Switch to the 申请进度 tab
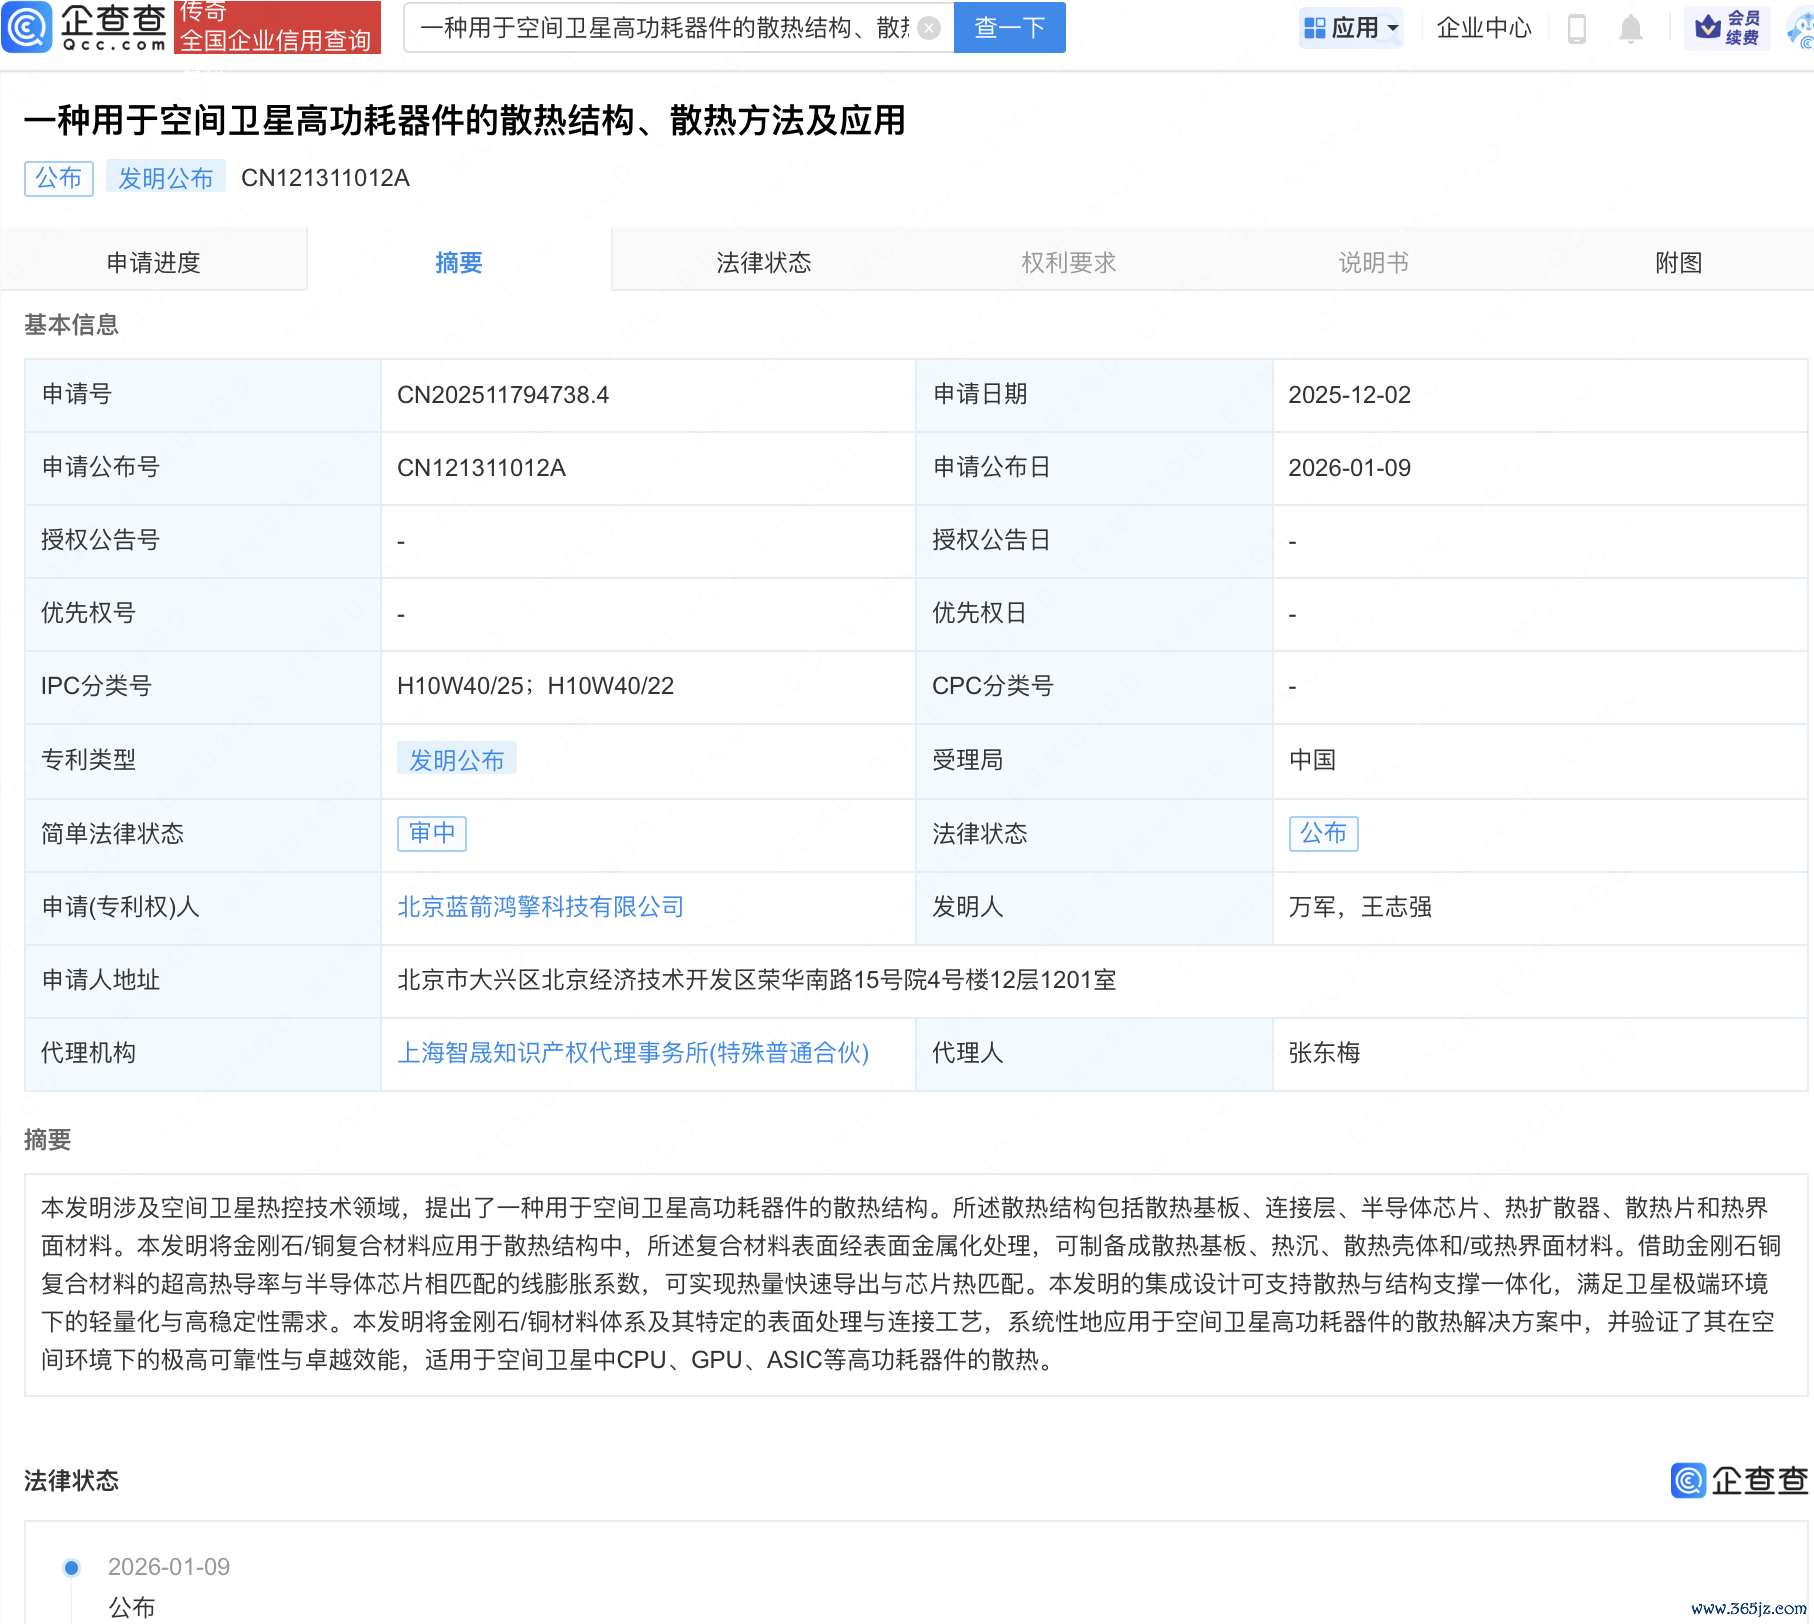This screenshot has width=1814, height=1624. tap(153, 262)
